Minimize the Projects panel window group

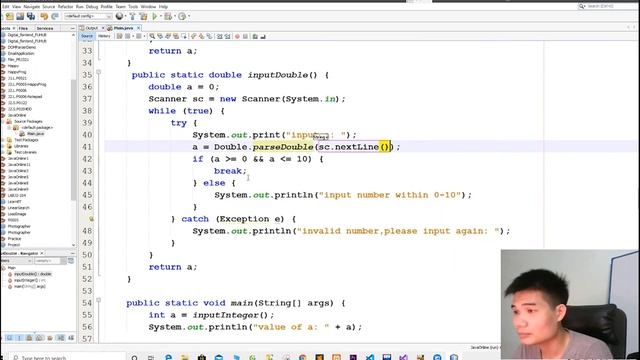[72, 28]
